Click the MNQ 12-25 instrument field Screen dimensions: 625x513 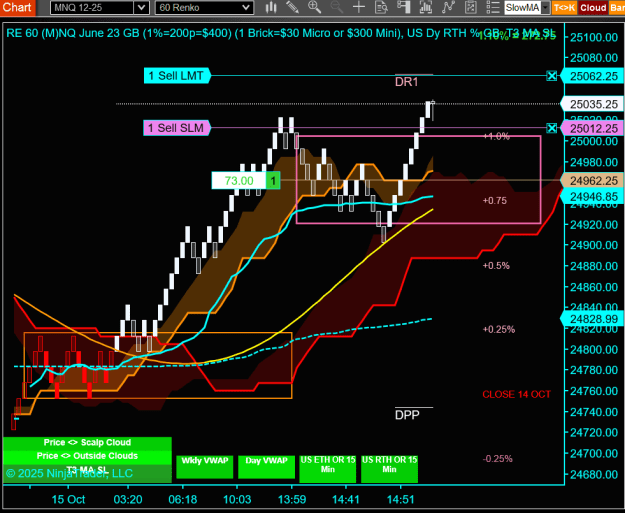click(x=92, y=8)
